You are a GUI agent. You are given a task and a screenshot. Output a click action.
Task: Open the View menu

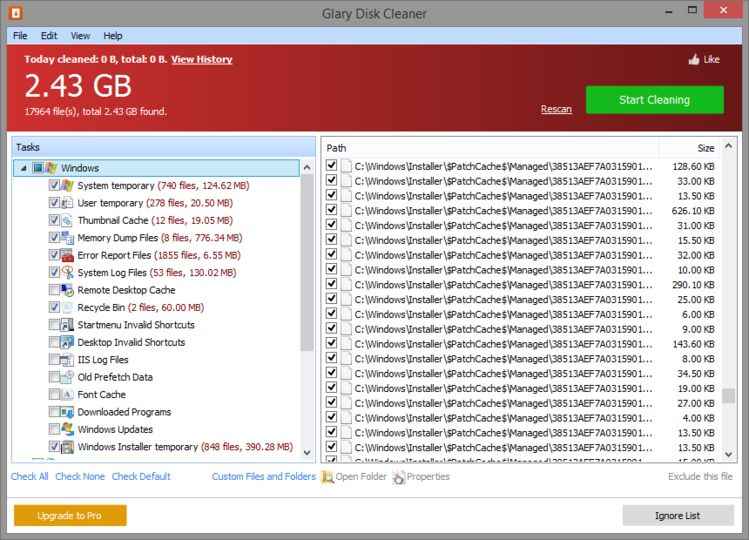point(80,35)
